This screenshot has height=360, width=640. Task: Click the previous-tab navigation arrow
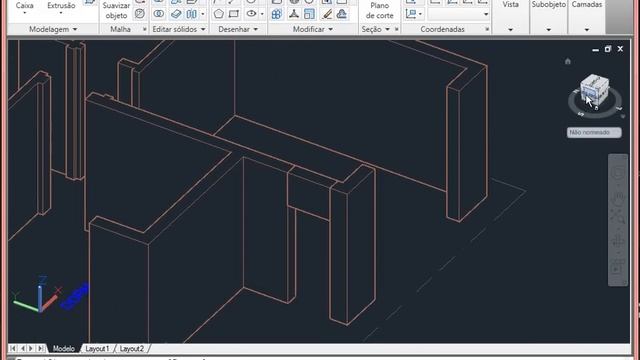[22, 348]
